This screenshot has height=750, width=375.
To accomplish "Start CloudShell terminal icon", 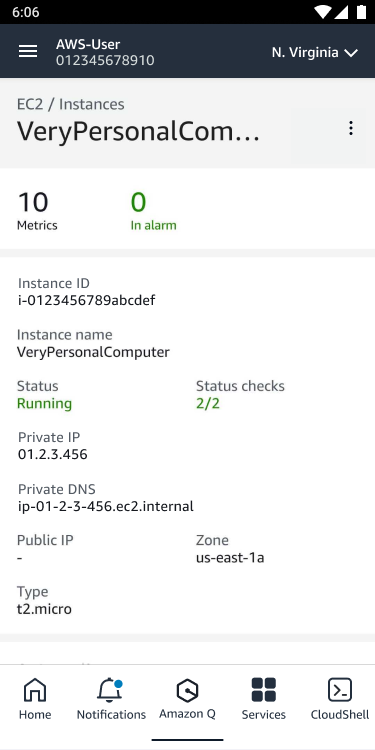I will 340,690.
